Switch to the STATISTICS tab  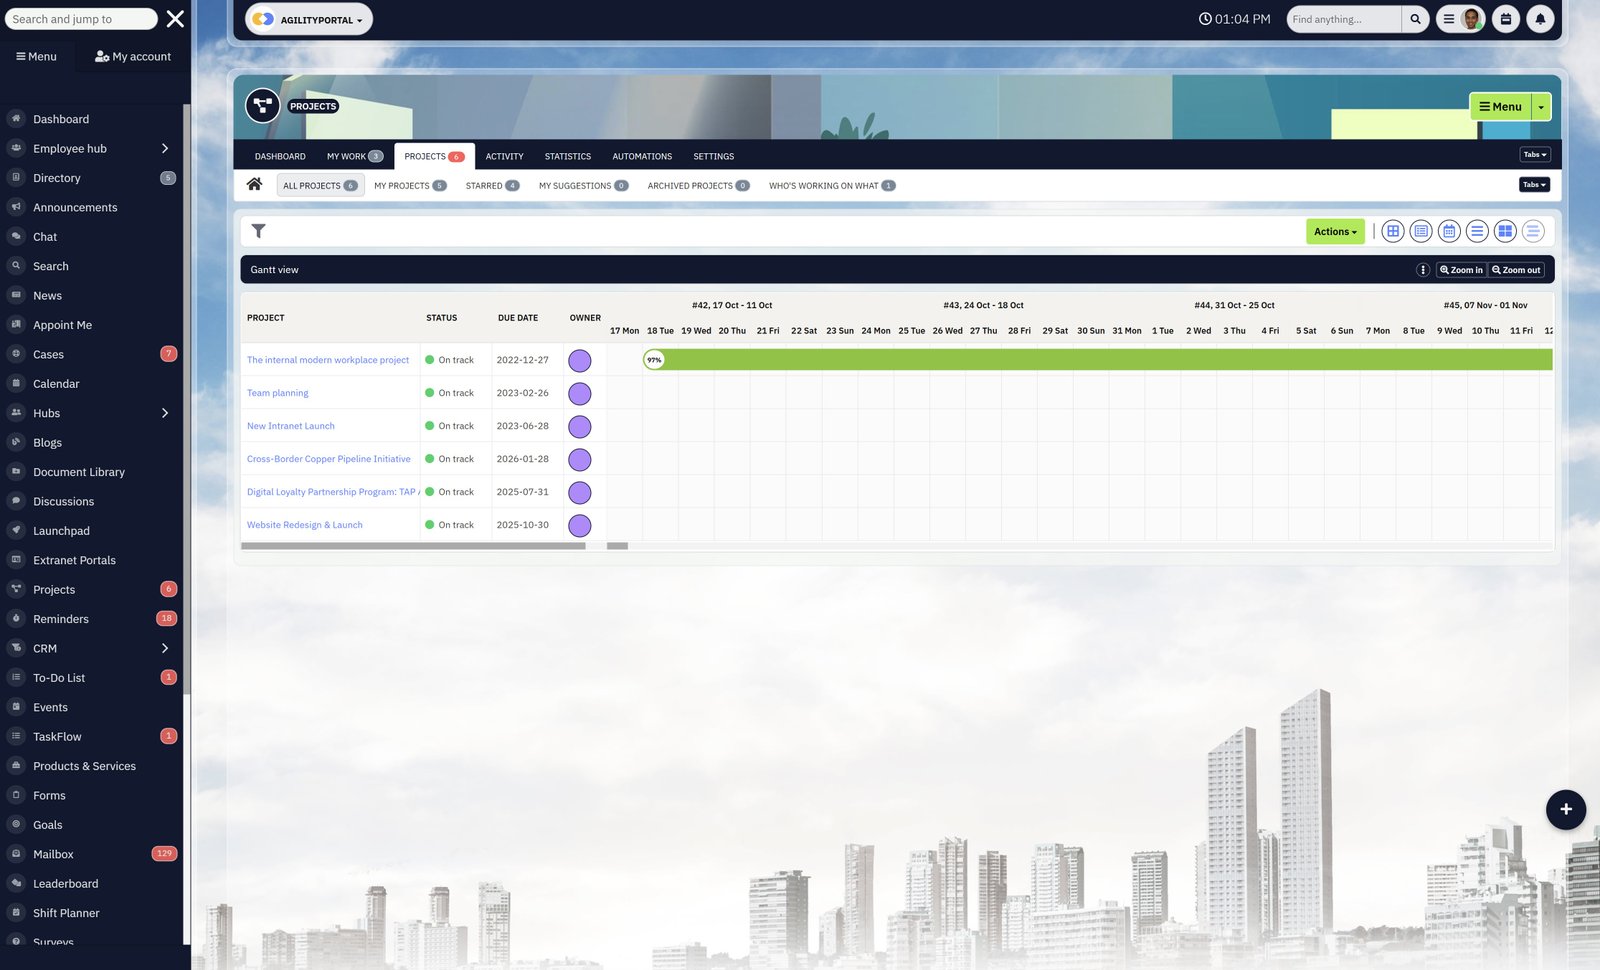pos(567,156)
